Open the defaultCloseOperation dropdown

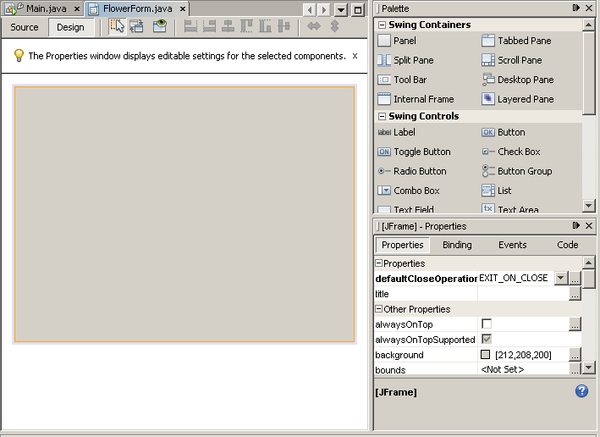[x=560, y=278]
